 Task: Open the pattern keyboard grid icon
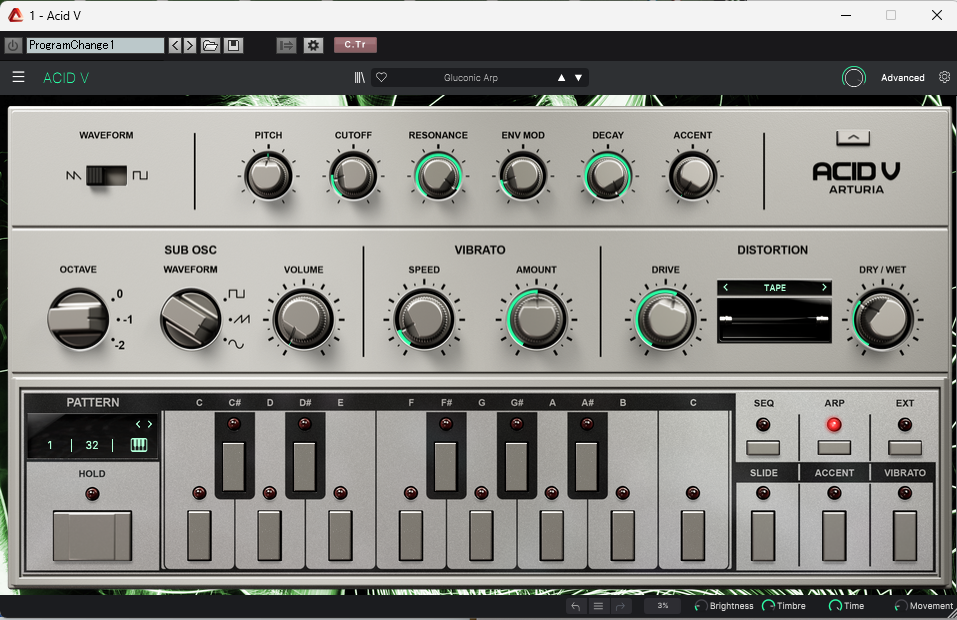click(x=139, y=445)
